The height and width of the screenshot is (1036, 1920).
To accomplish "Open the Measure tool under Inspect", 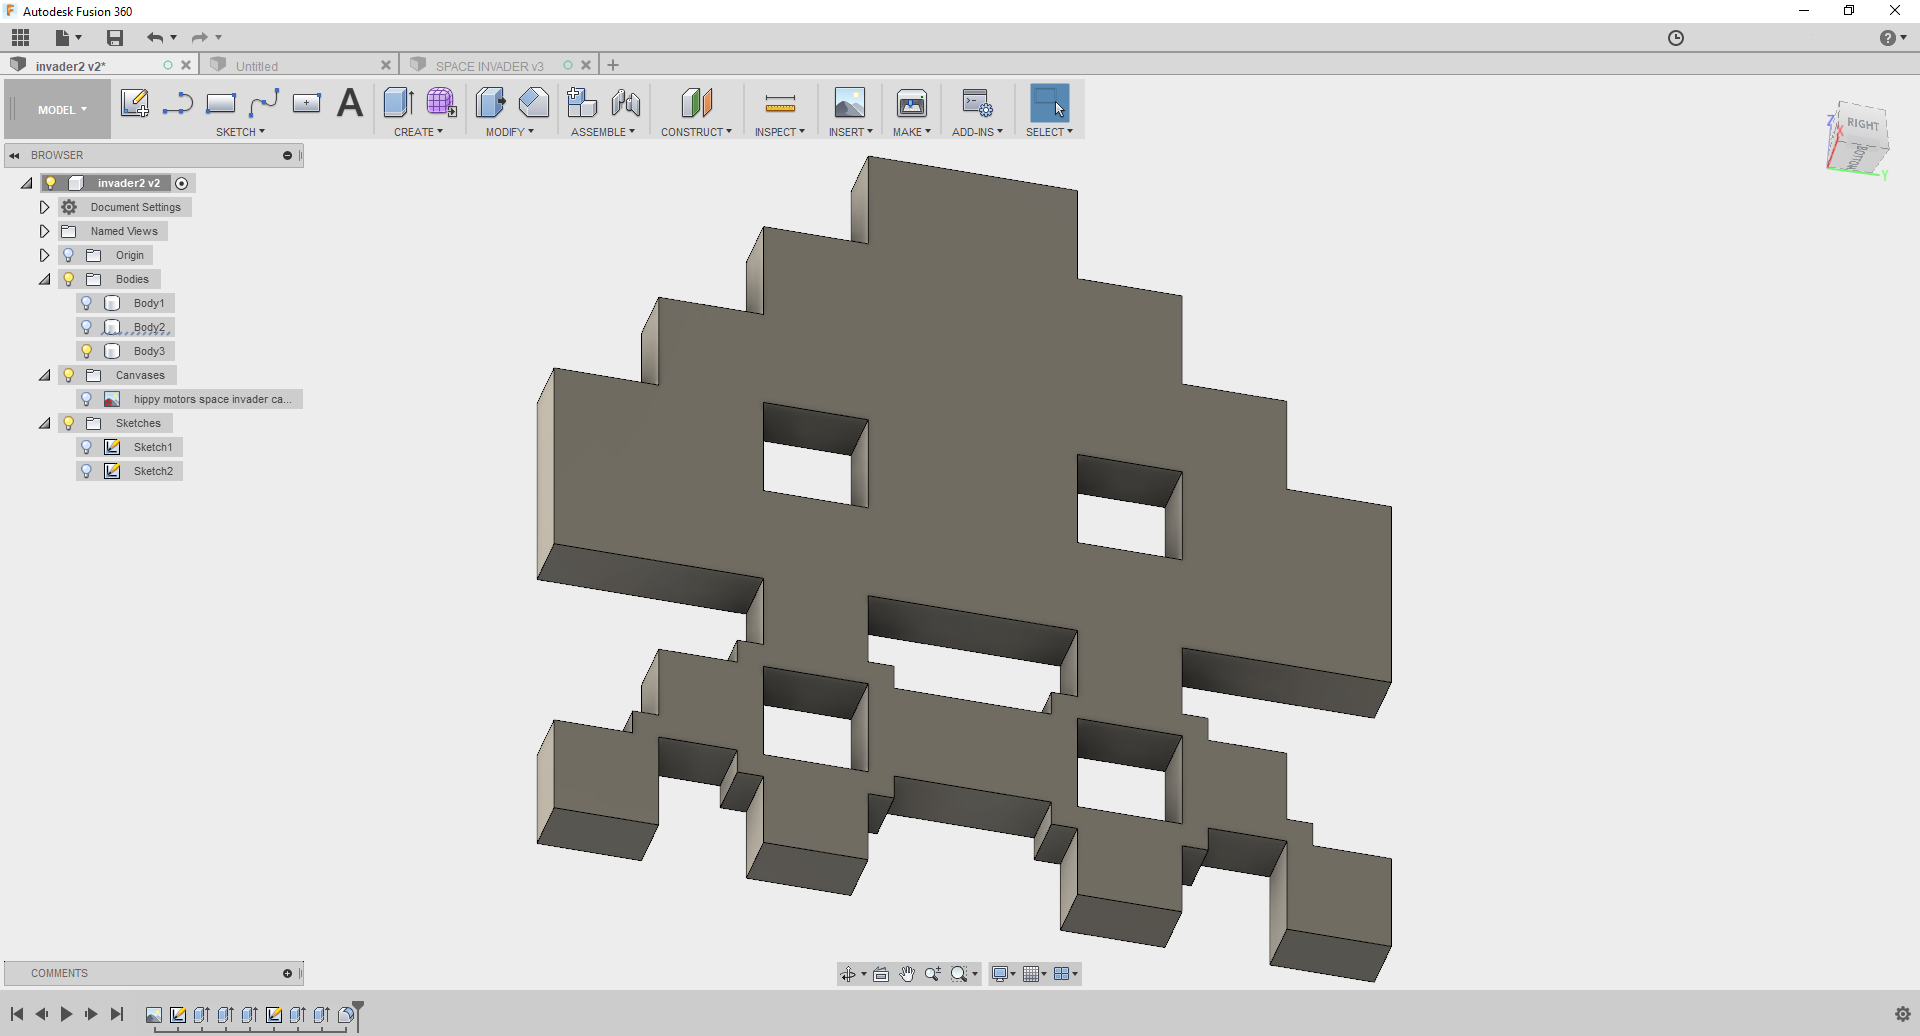I will coord(780,103).
